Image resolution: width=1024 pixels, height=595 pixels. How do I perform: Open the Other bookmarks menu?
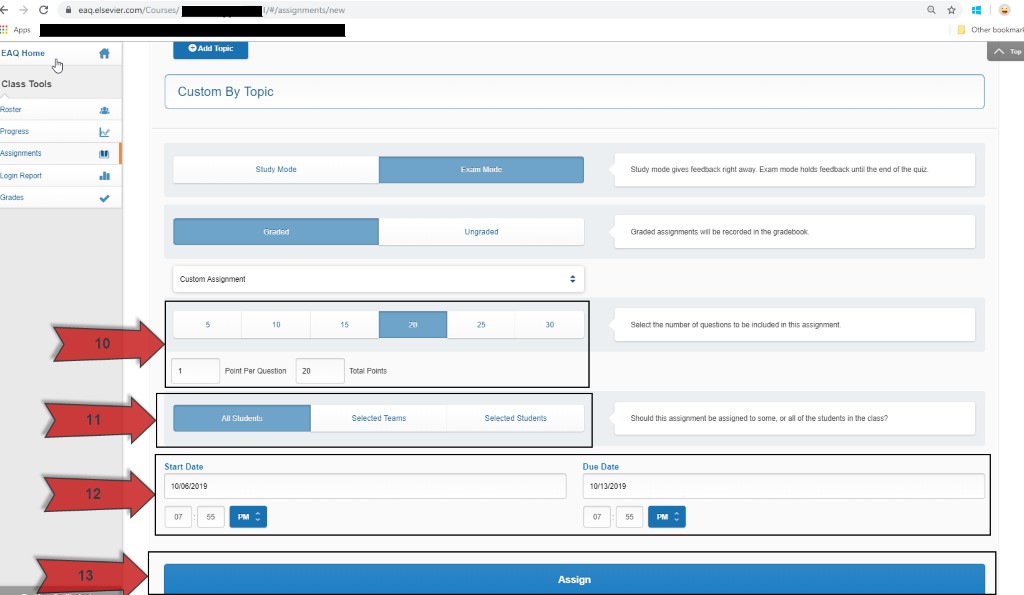(x=988, y=30)
